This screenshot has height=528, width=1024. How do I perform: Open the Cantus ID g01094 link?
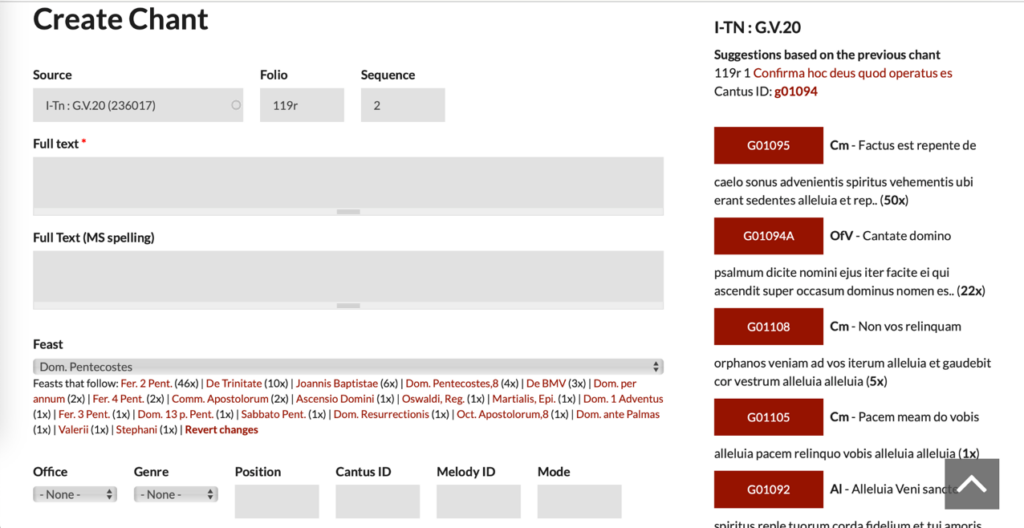point(796,91)
